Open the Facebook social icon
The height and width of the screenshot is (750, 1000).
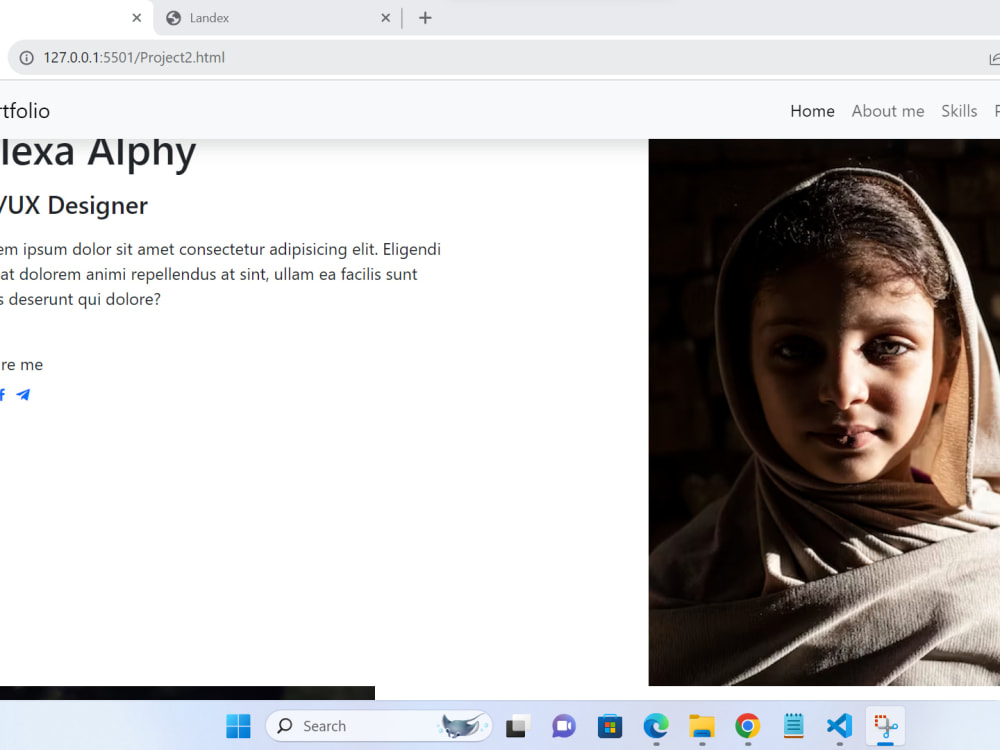coord(3,395)
